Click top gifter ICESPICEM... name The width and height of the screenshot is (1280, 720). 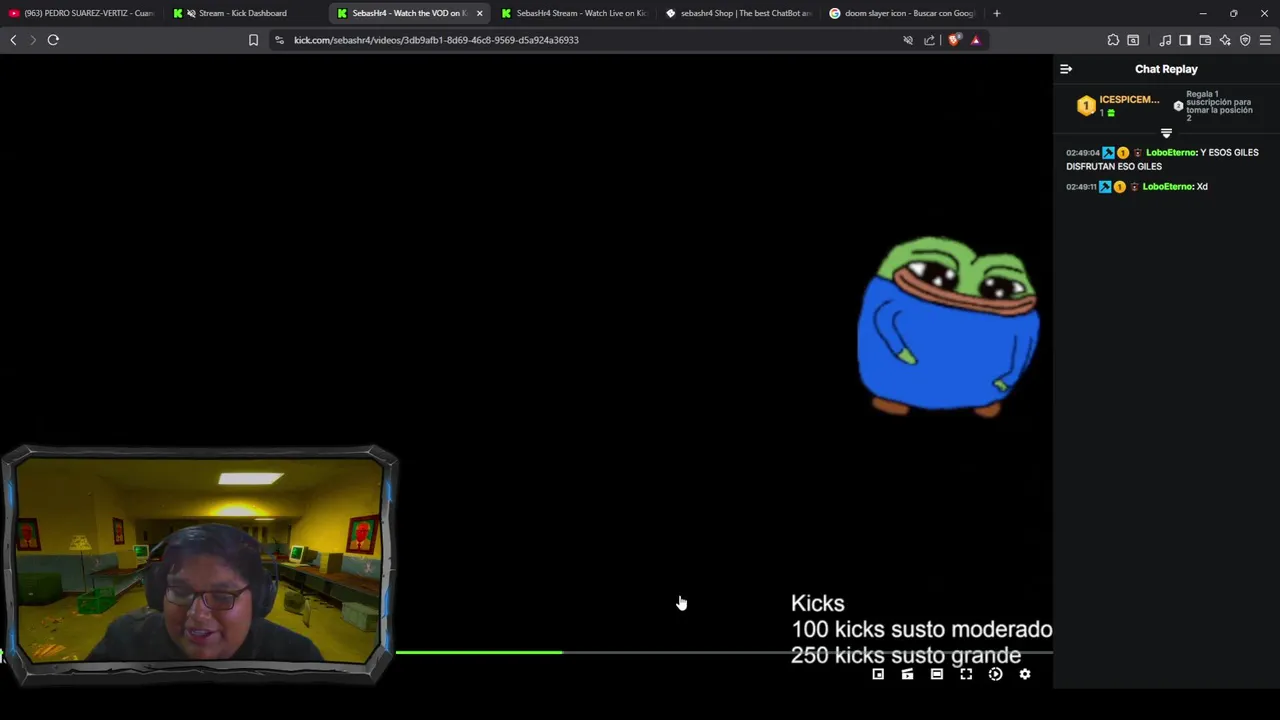coord(1129,100)
